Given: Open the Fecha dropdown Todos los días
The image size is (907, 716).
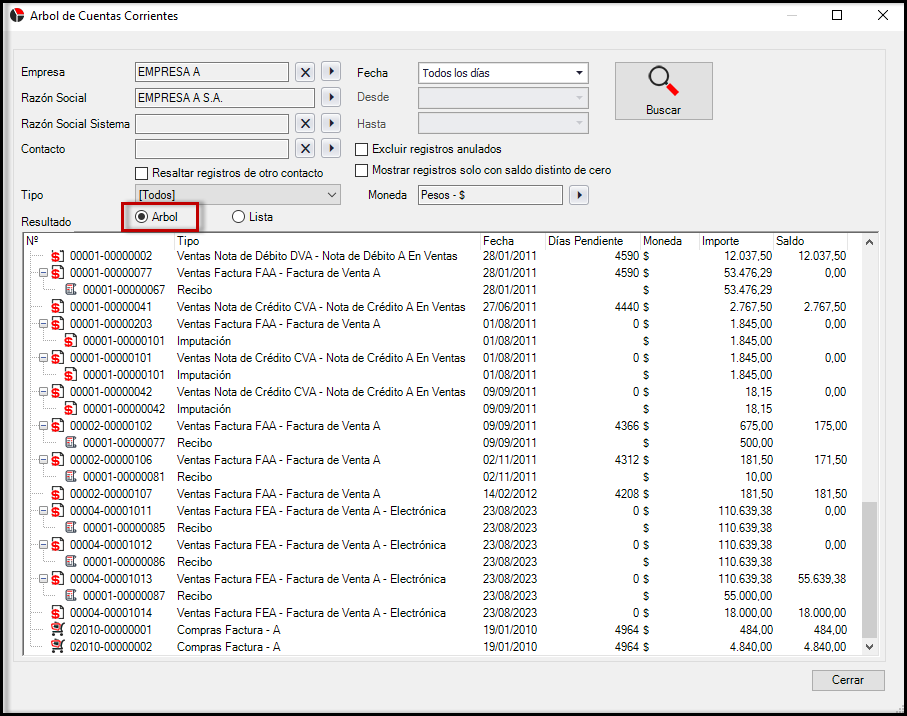Looking at the screenshot, I should [x=503, y=73].
